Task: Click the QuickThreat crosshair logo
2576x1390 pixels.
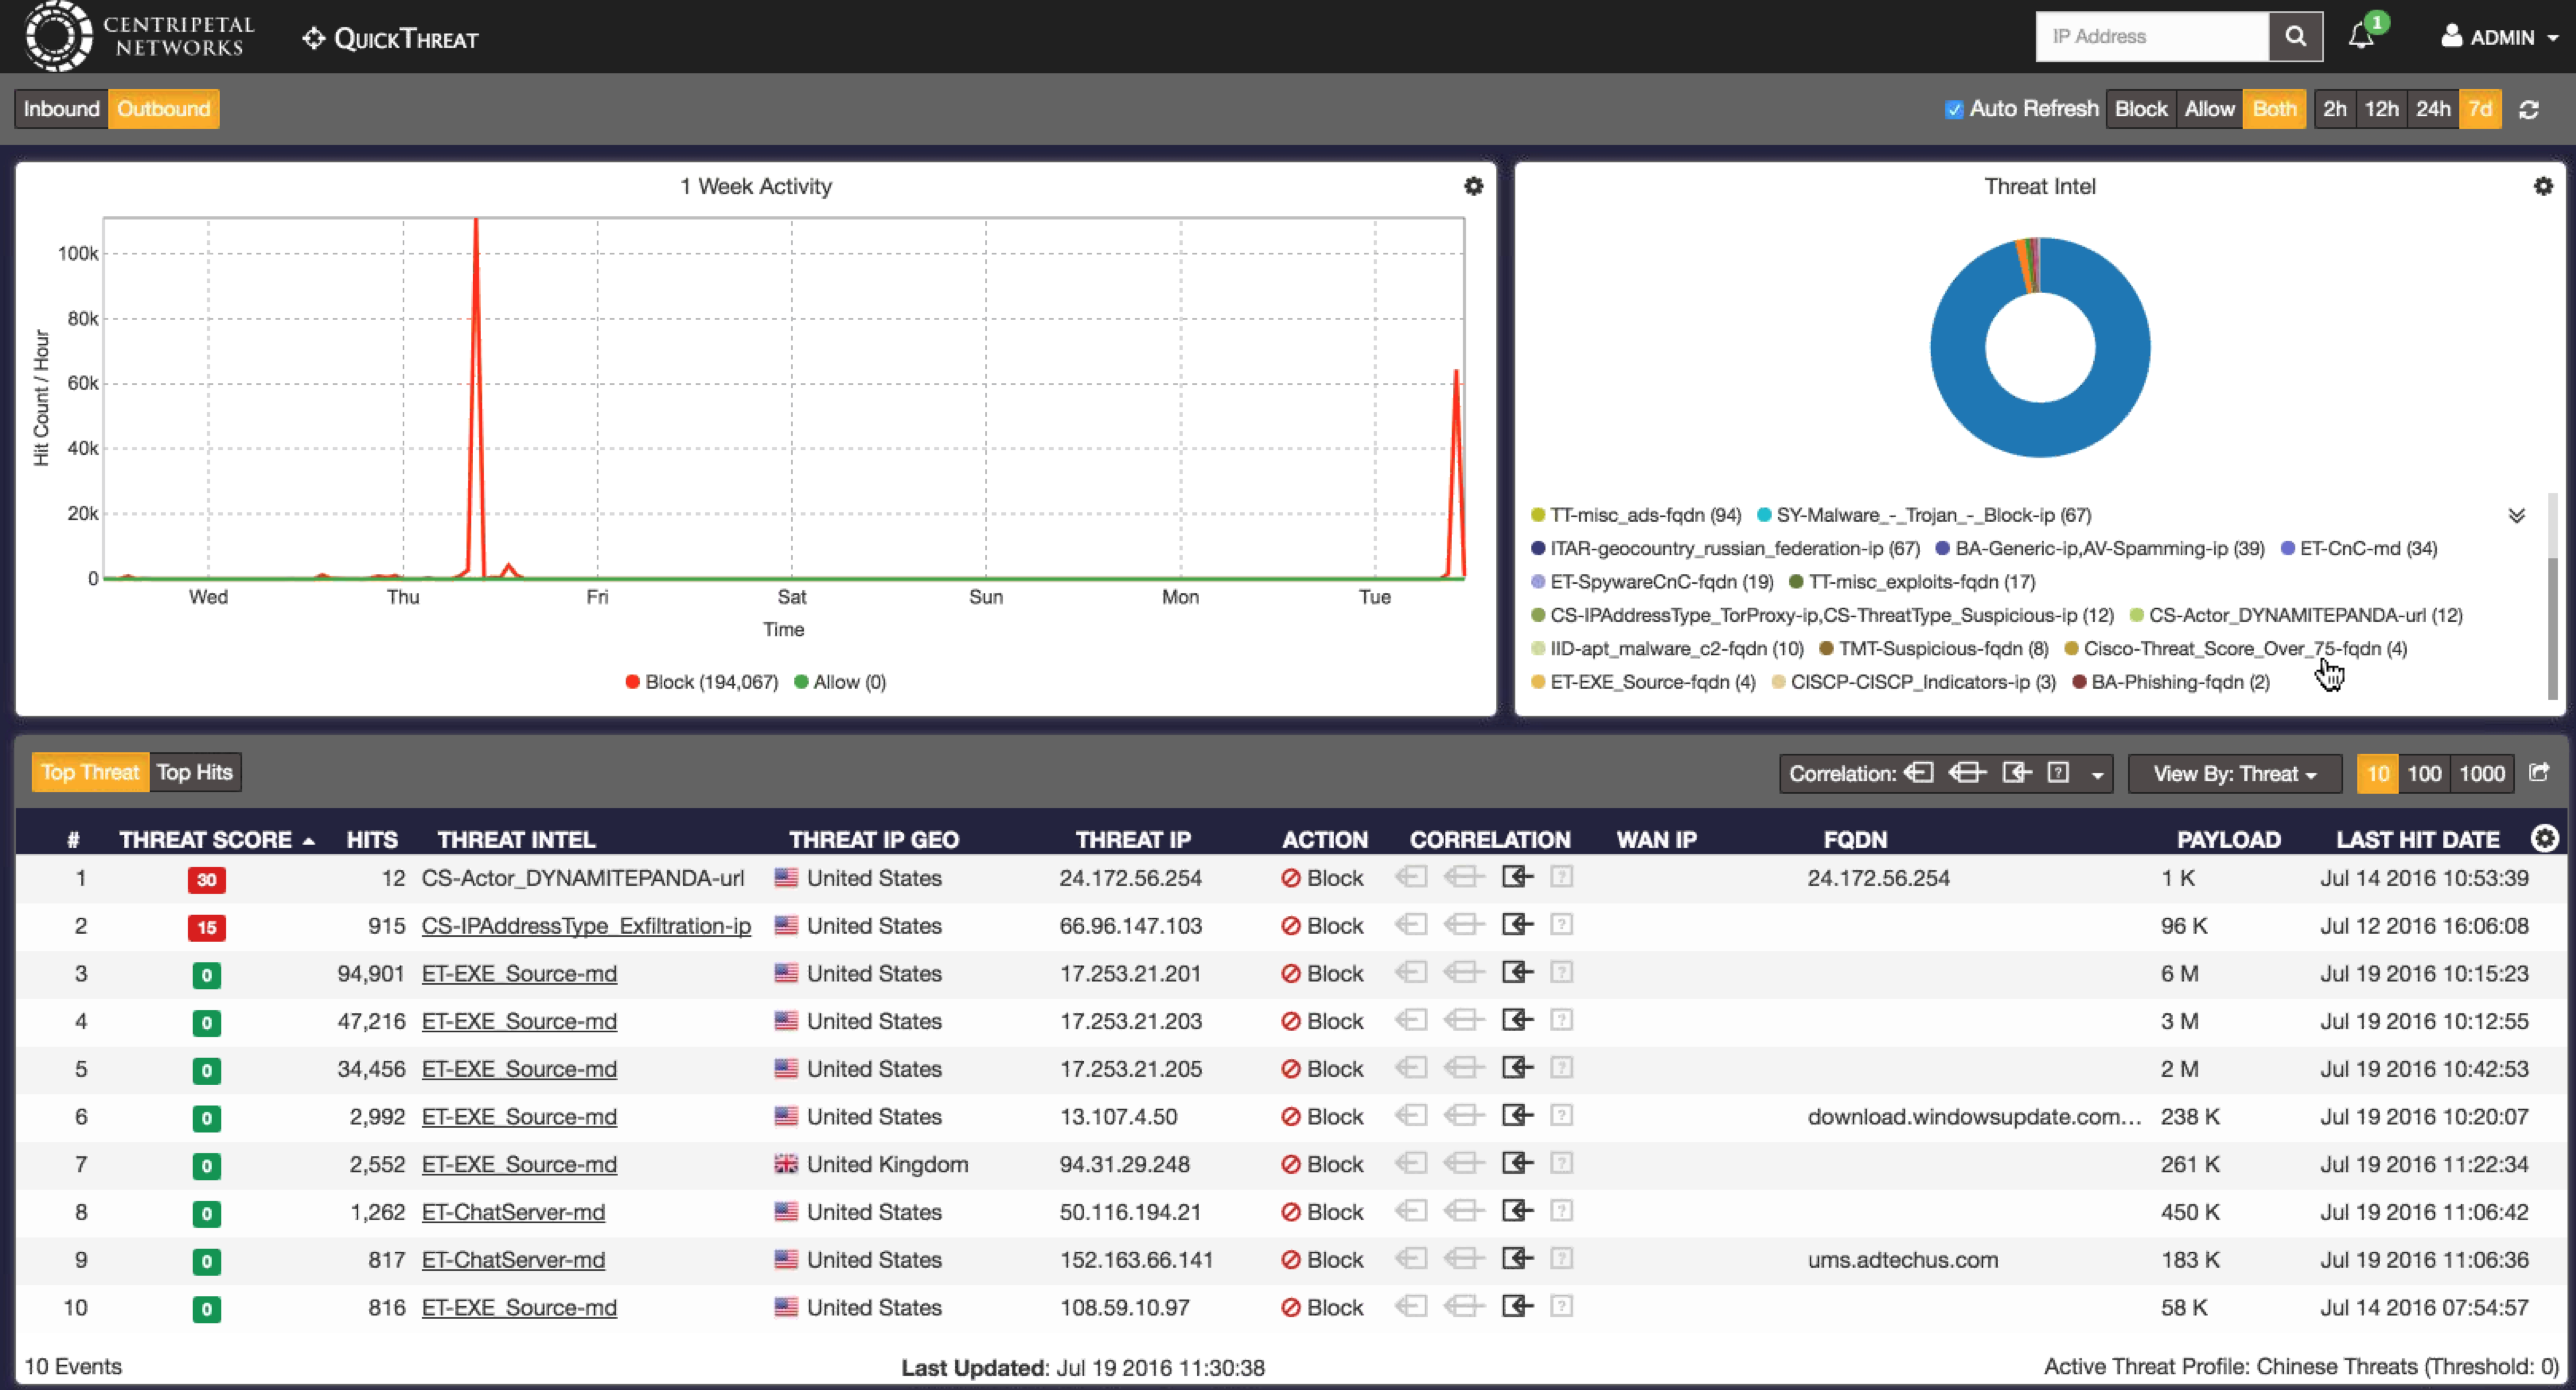Action: [x=314, y=39]
